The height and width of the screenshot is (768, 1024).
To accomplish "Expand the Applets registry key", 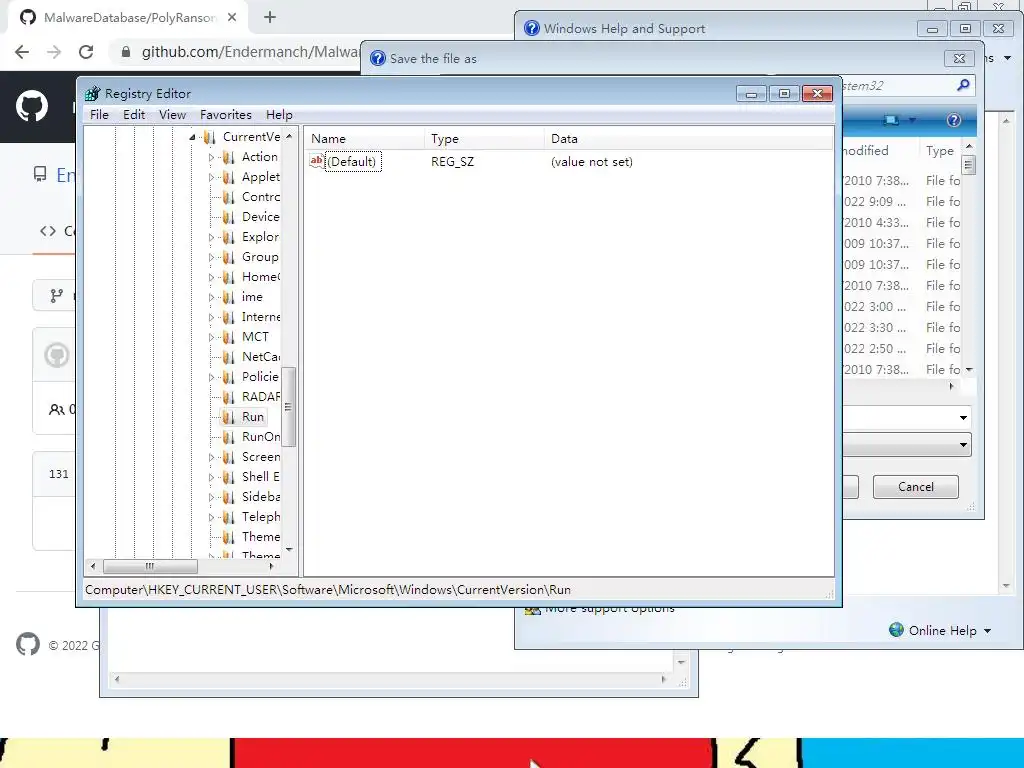I will 211,177.
